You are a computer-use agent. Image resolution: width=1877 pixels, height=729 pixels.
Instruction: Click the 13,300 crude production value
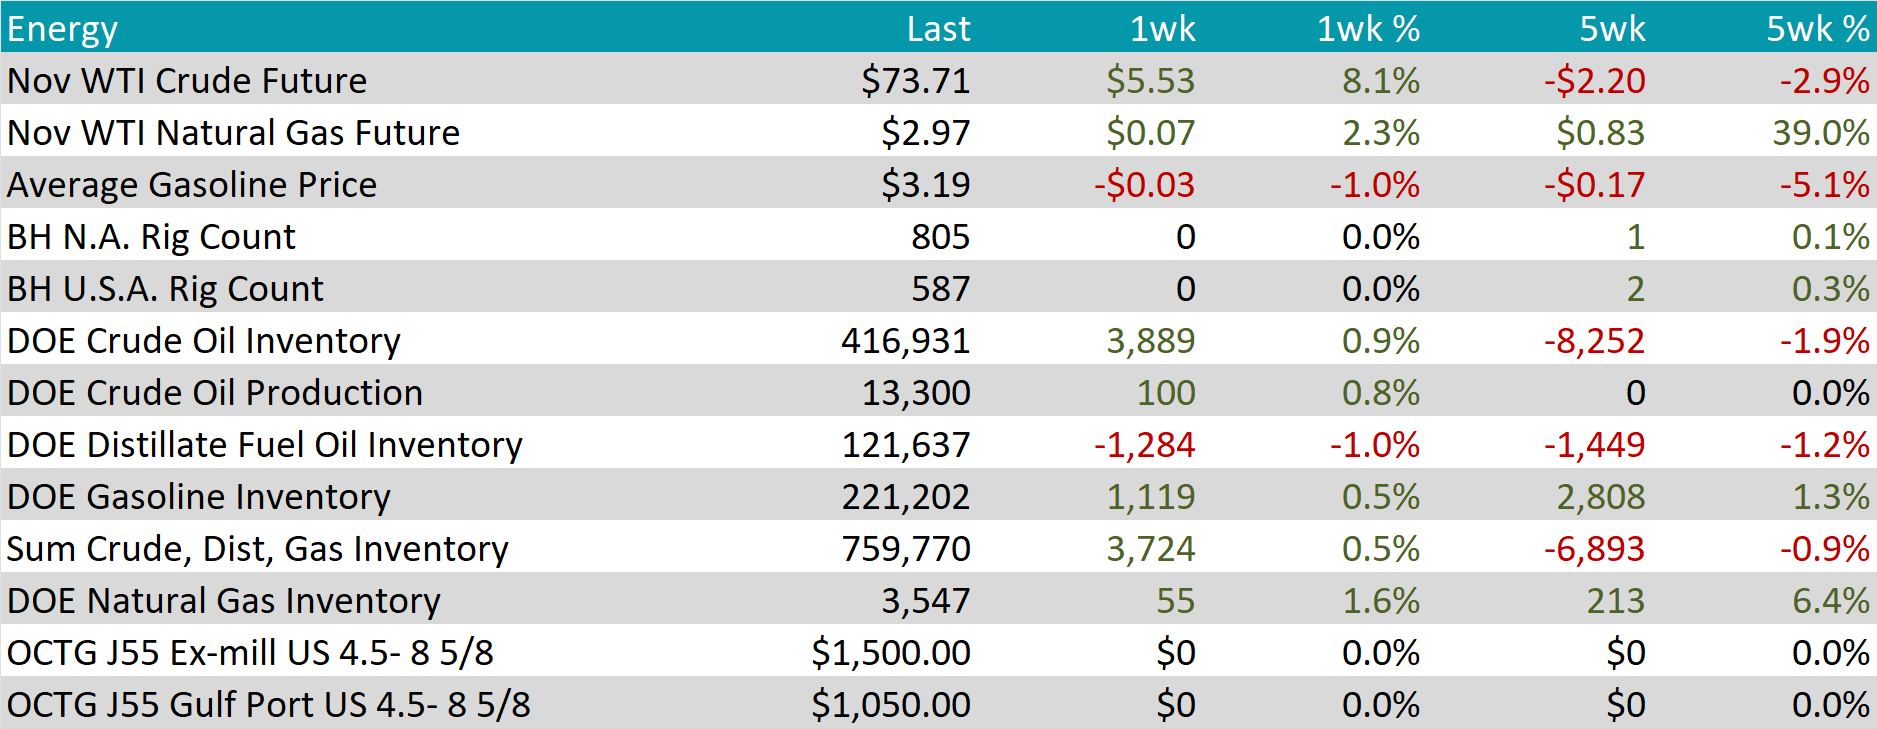[x=916, y=392]
